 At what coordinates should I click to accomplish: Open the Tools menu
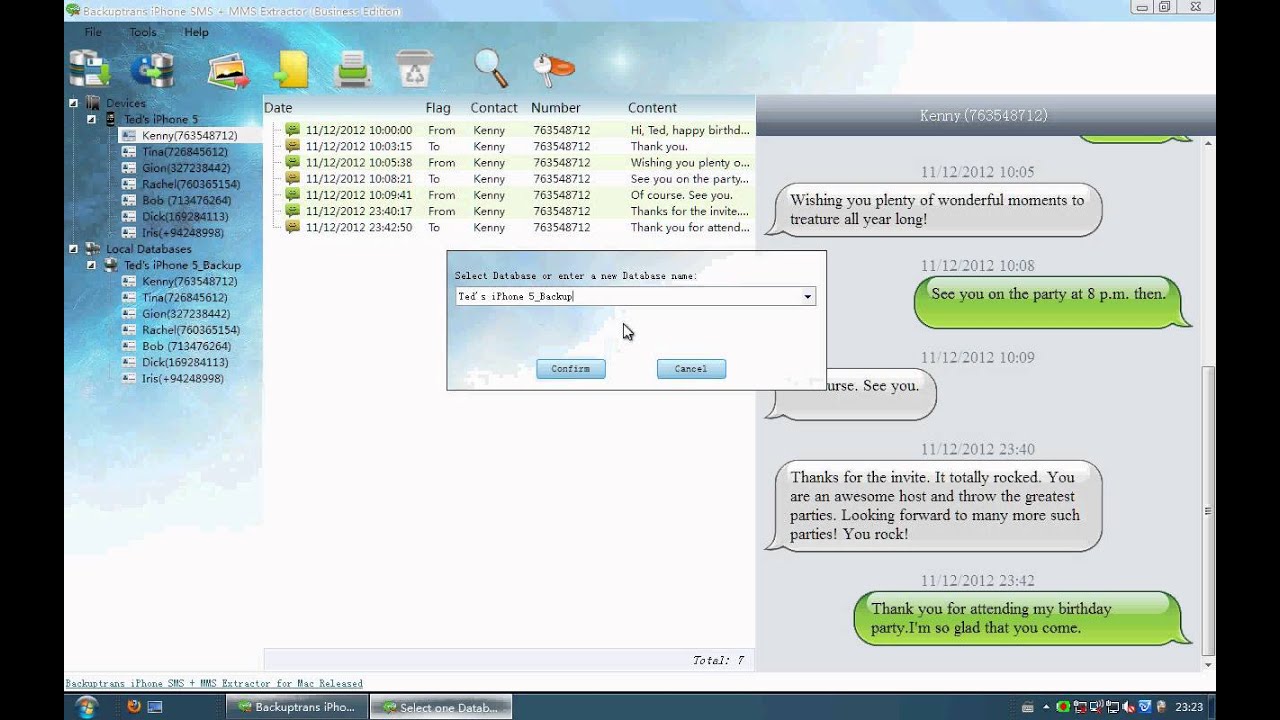point(143,32)
